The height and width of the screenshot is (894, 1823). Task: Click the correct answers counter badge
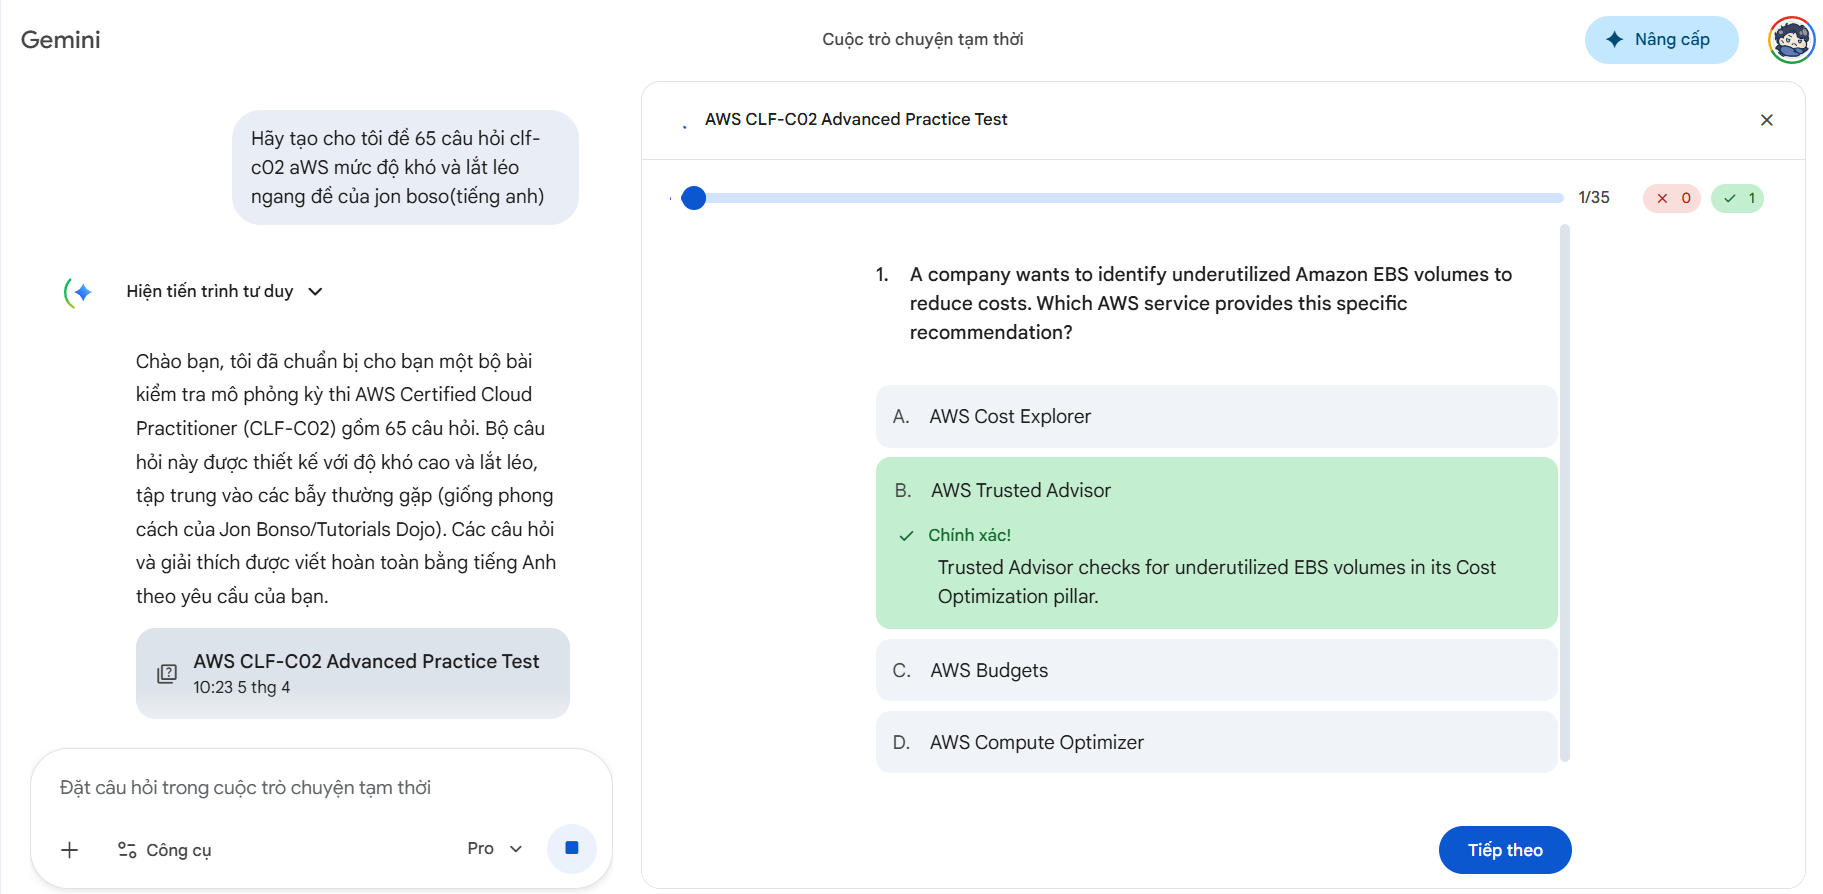(x=1738, y=198)
